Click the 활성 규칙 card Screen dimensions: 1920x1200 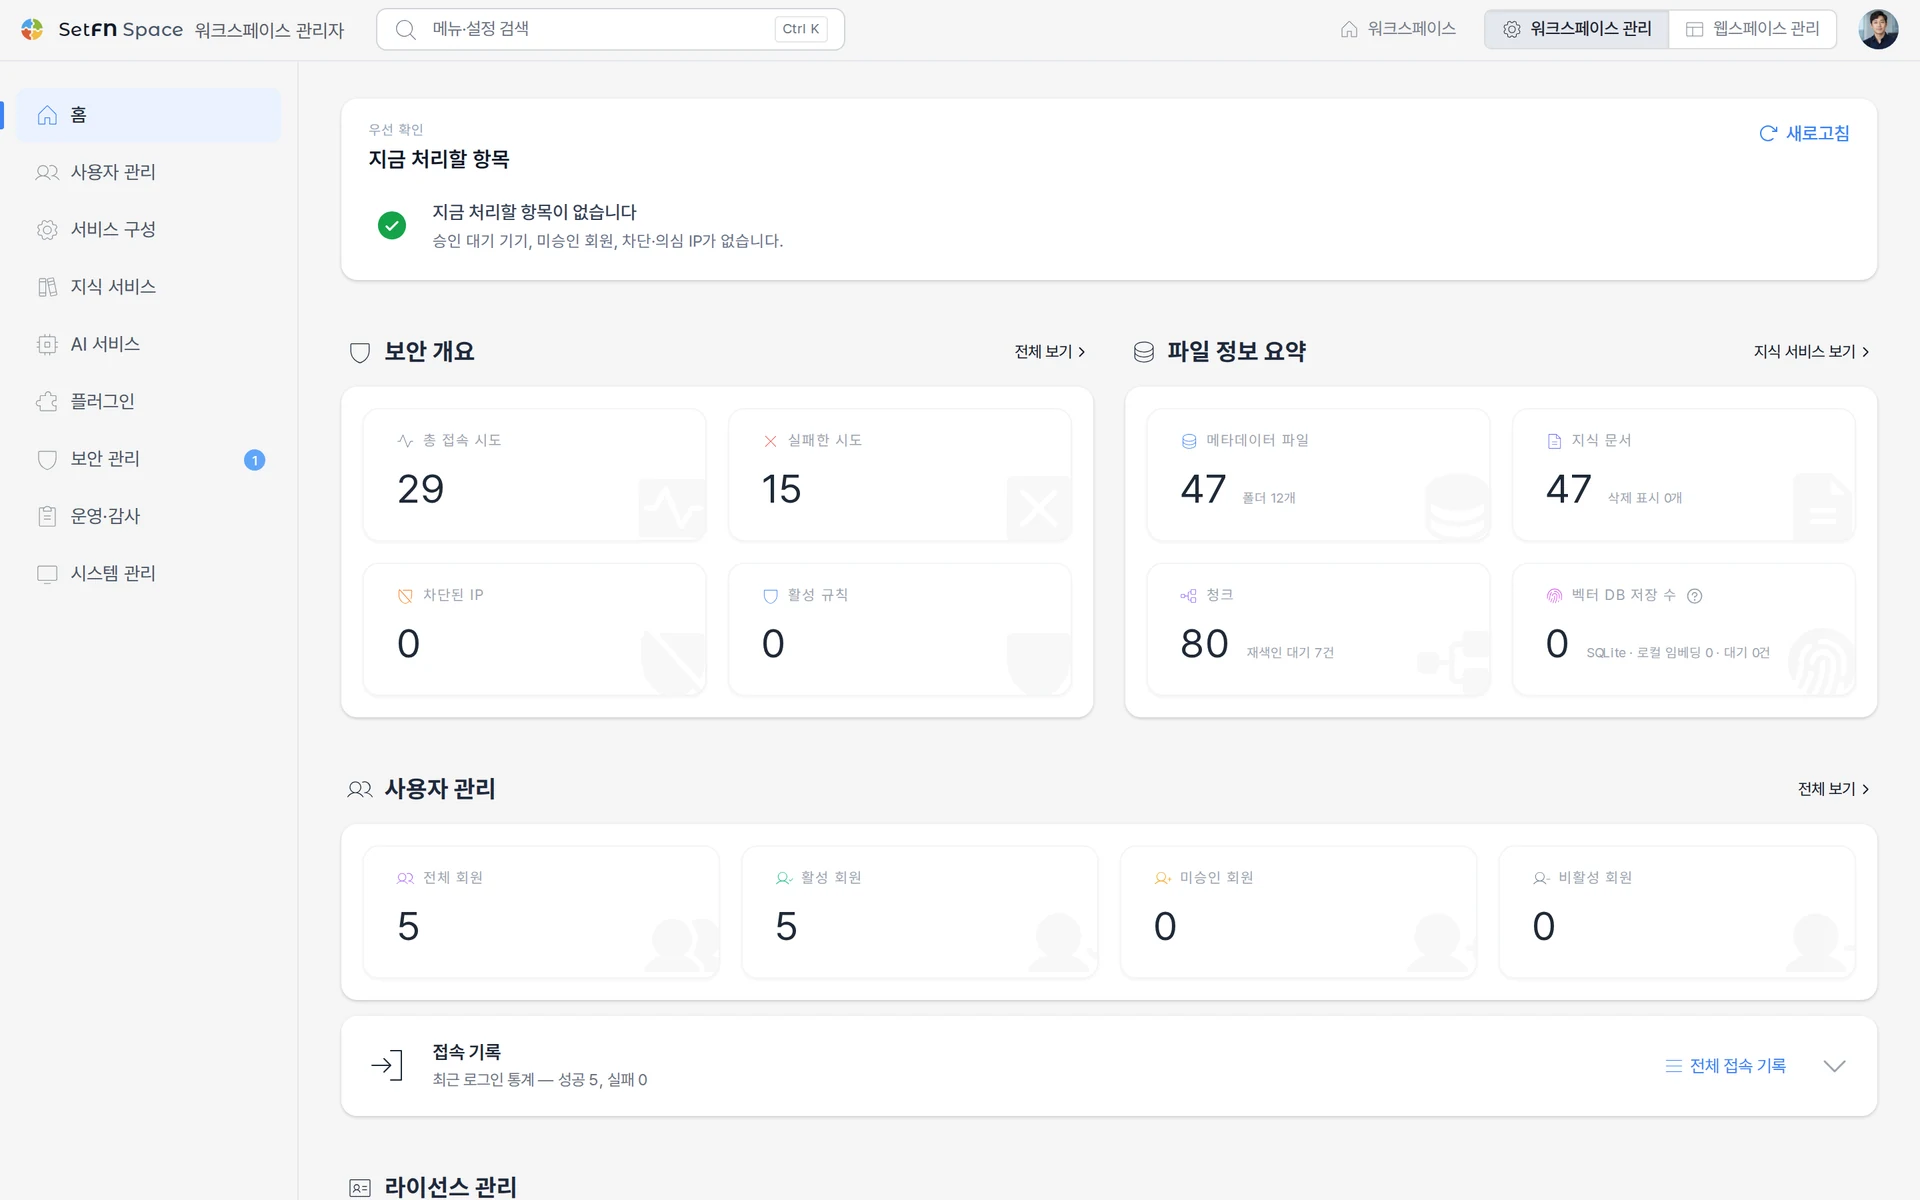[x=900, y=629]
